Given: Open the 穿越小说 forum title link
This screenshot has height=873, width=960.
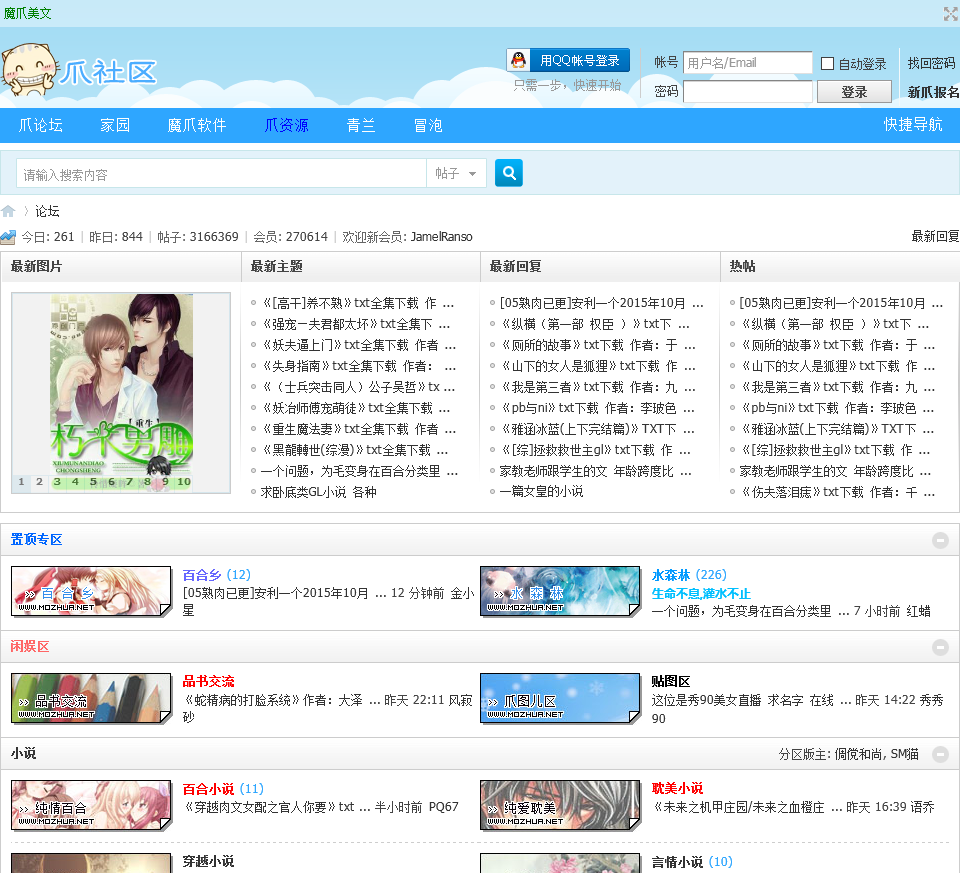Looking at the screenshot, I should click(x=208, y=861).
